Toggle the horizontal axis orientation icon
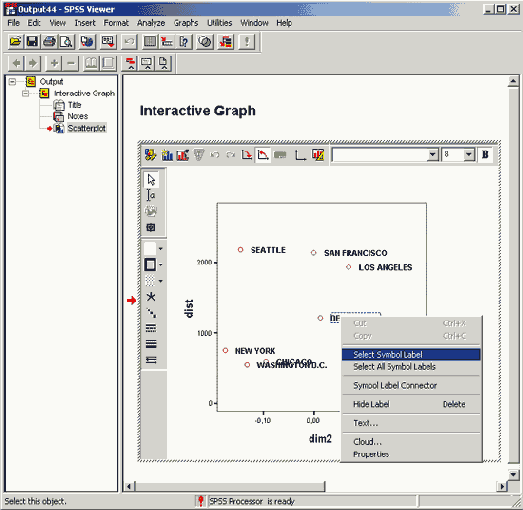The height and width of the screenshot is (510, 523). pos(247,155)
